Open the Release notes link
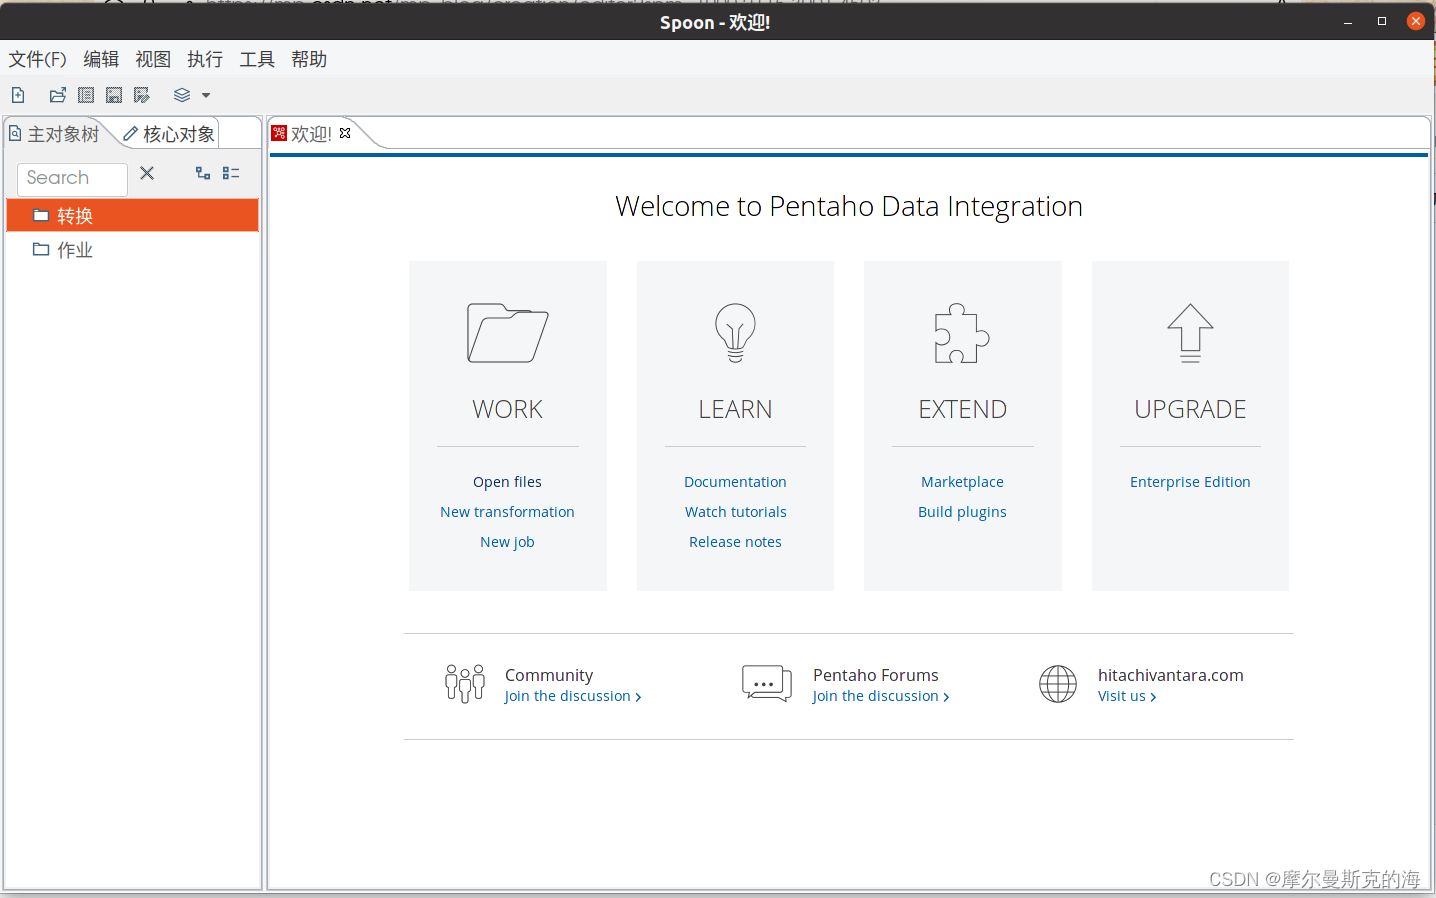This screenshot has width=1436, height=898. coord(735,542)
